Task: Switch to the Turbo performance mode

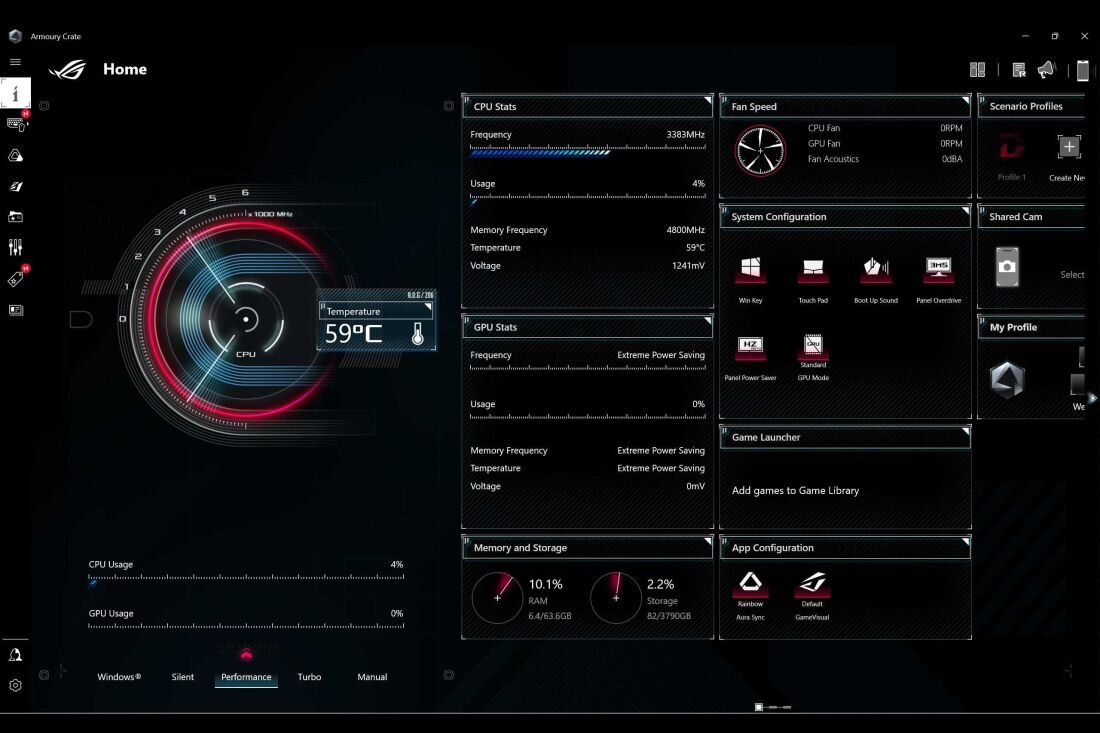Action: 309,677
